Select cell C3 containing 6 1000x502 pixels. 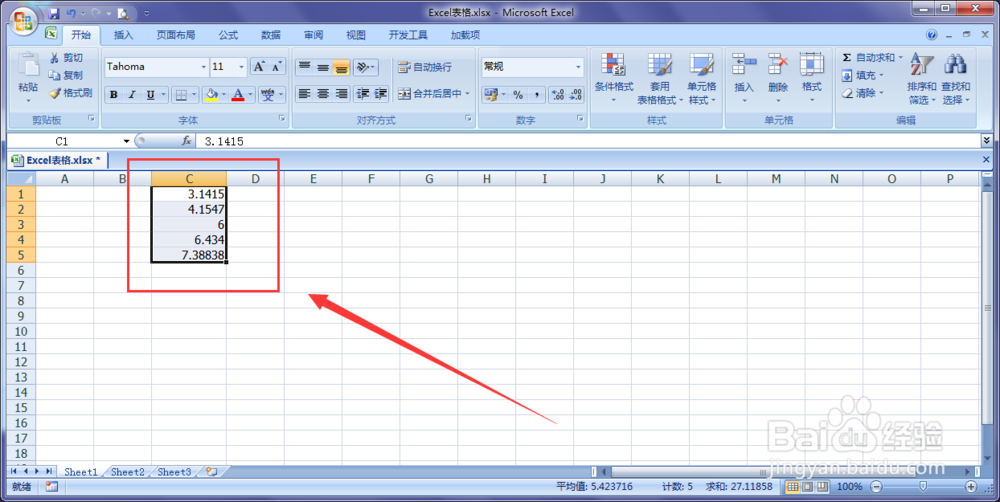click(189, 225)
